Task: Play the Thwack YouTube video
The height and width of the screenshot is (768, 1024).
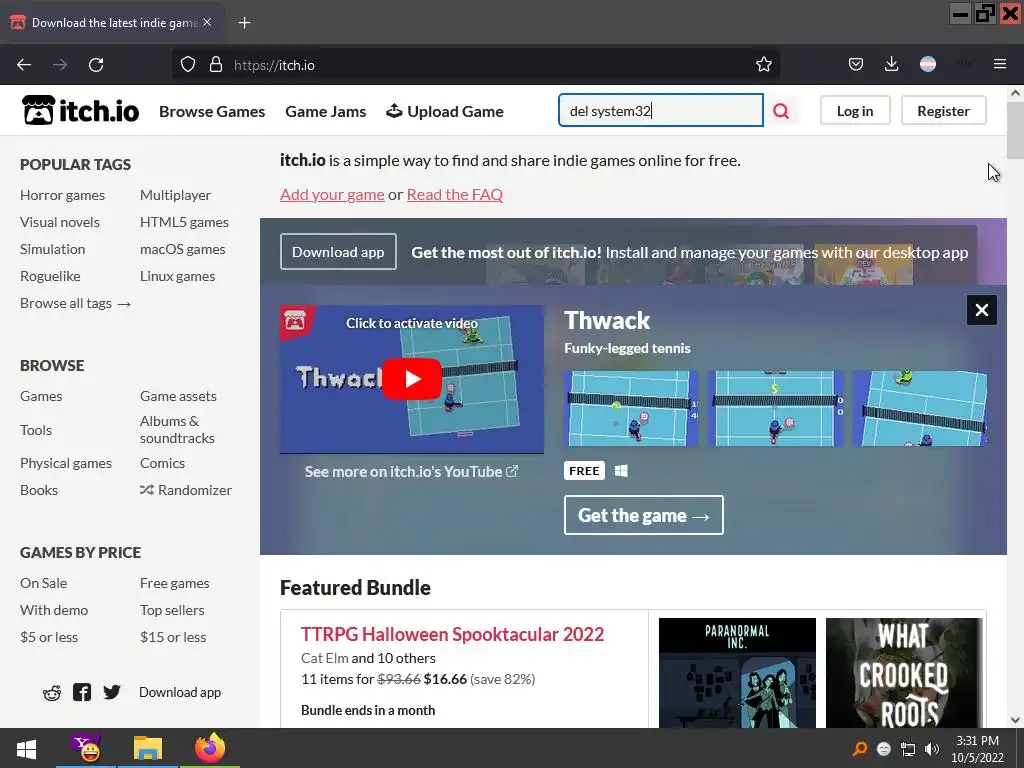Action: pos(412,379)
